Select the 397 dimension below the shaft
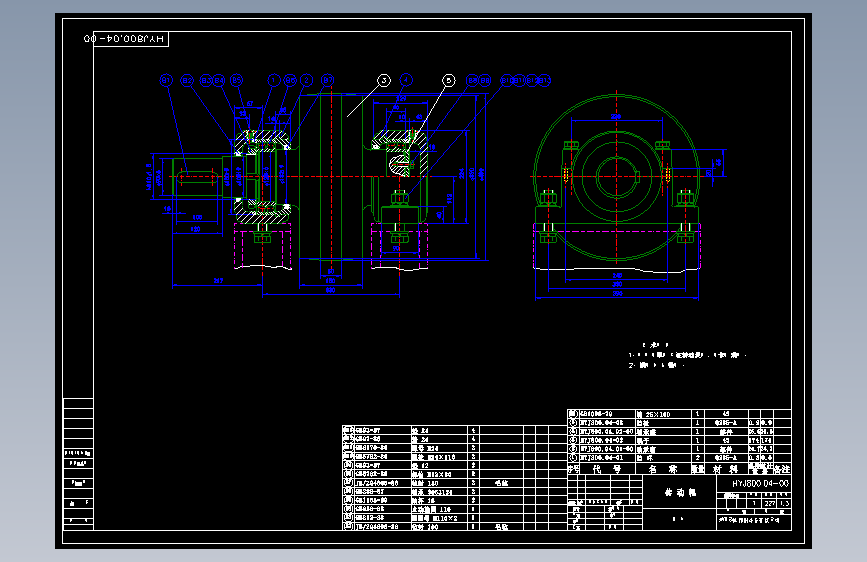 pos(218,281)
